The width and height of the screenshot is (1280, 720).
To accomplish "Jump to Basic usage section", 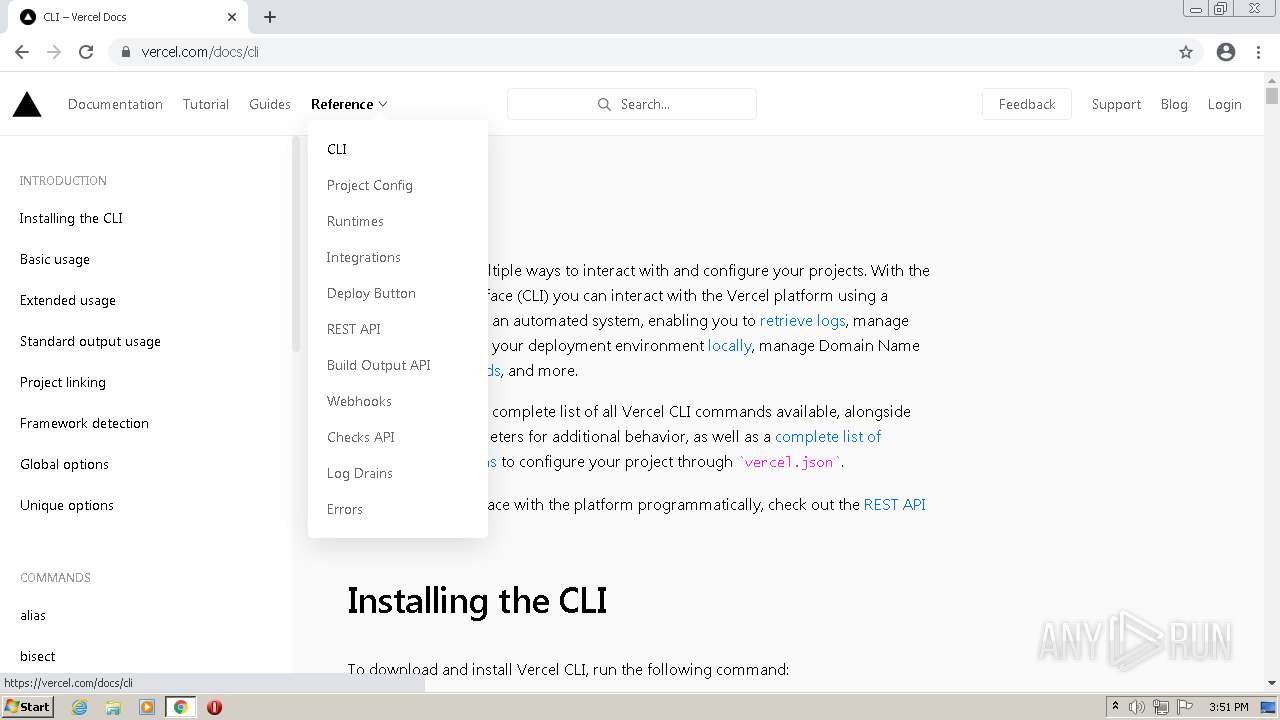I will [x=55, y=259].
